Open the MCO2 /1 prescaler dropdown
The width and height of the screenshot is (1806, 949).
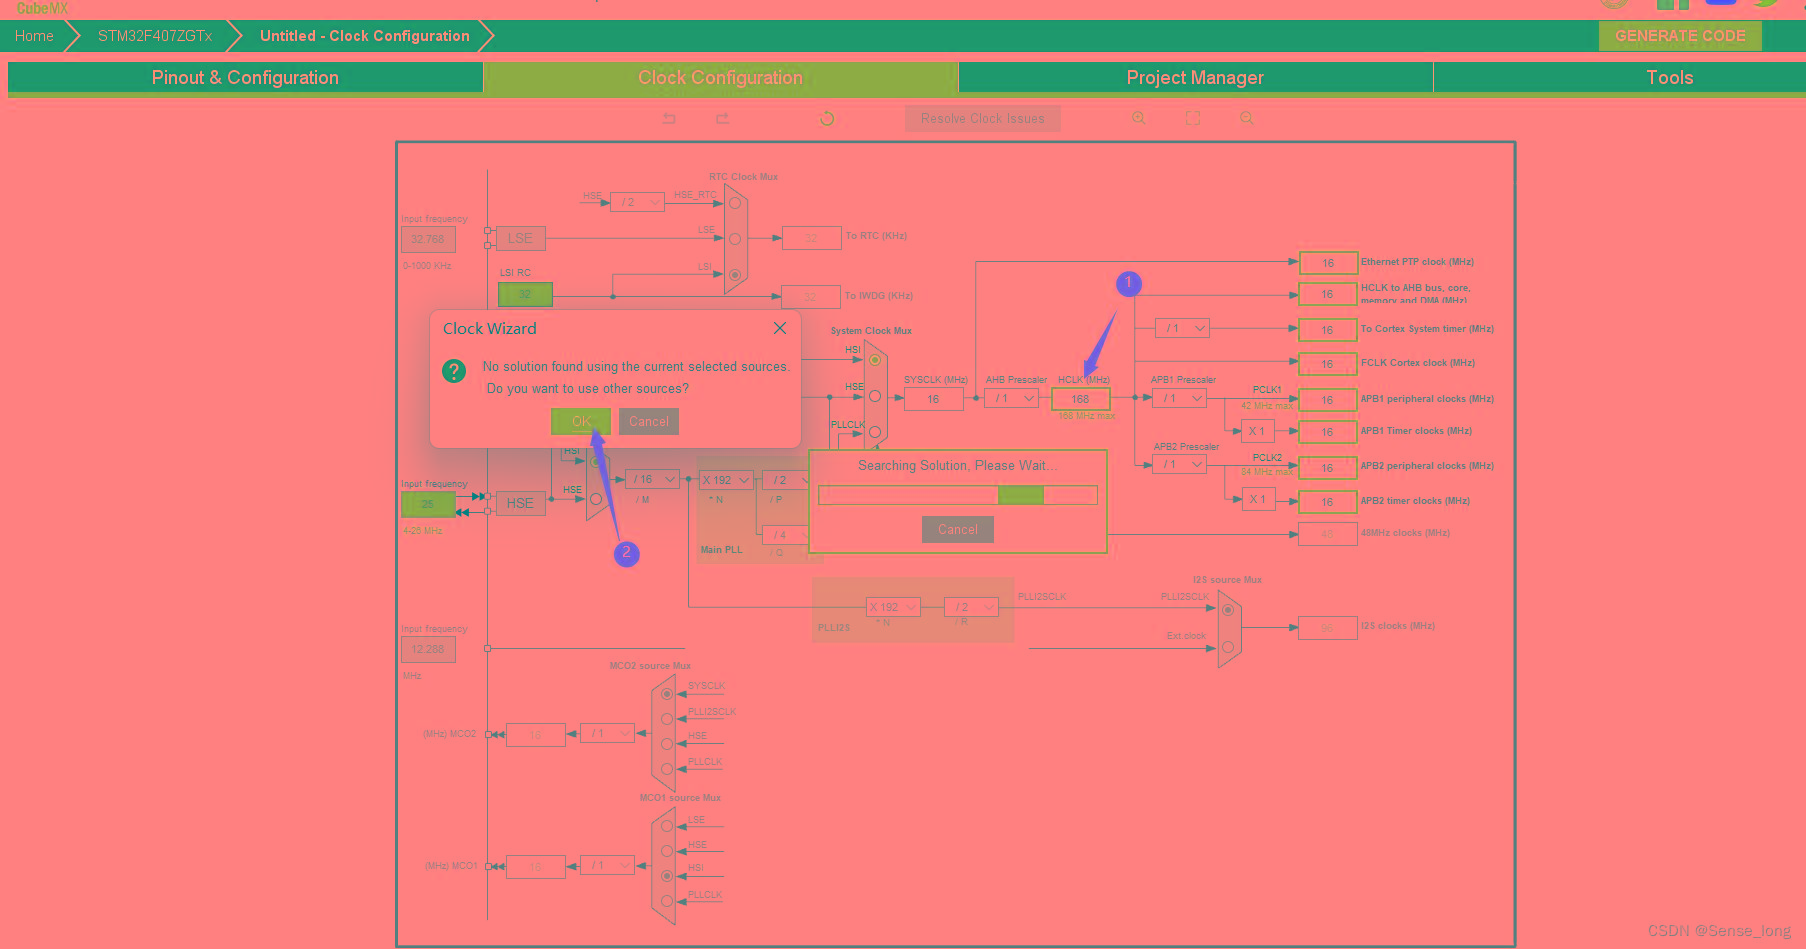tap(607, 733)
